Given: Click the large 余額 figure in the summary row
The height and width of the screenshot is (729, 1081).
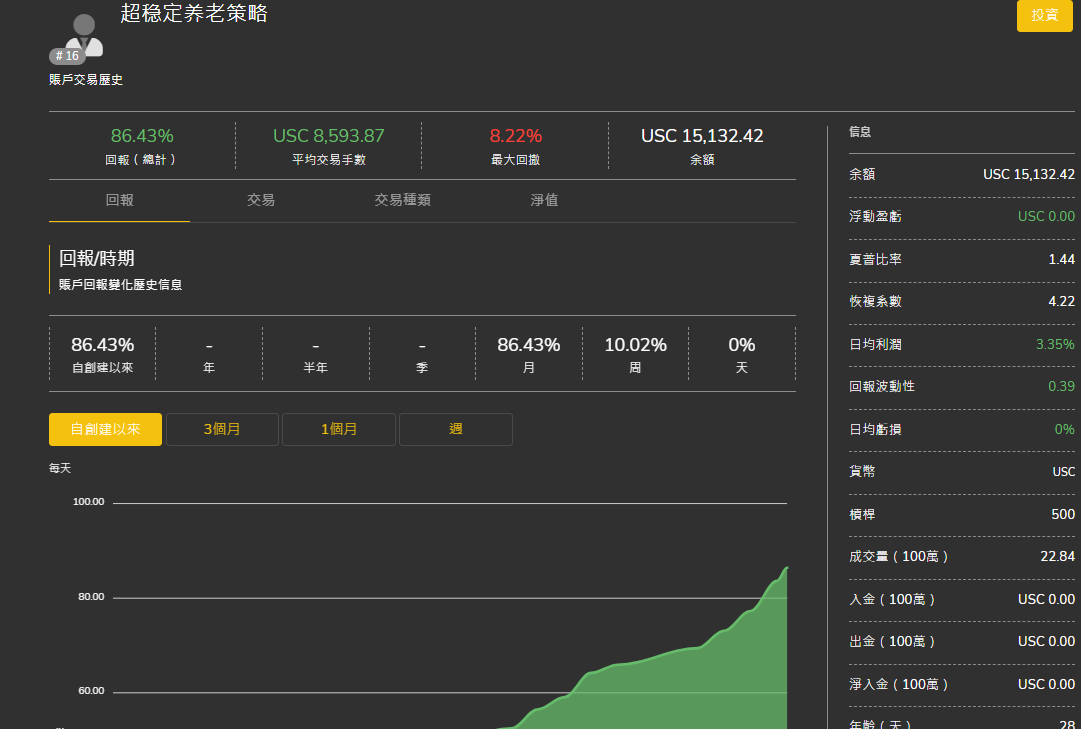Looking at the screenshot, I should pyautogui.click(x=702, y=136).
